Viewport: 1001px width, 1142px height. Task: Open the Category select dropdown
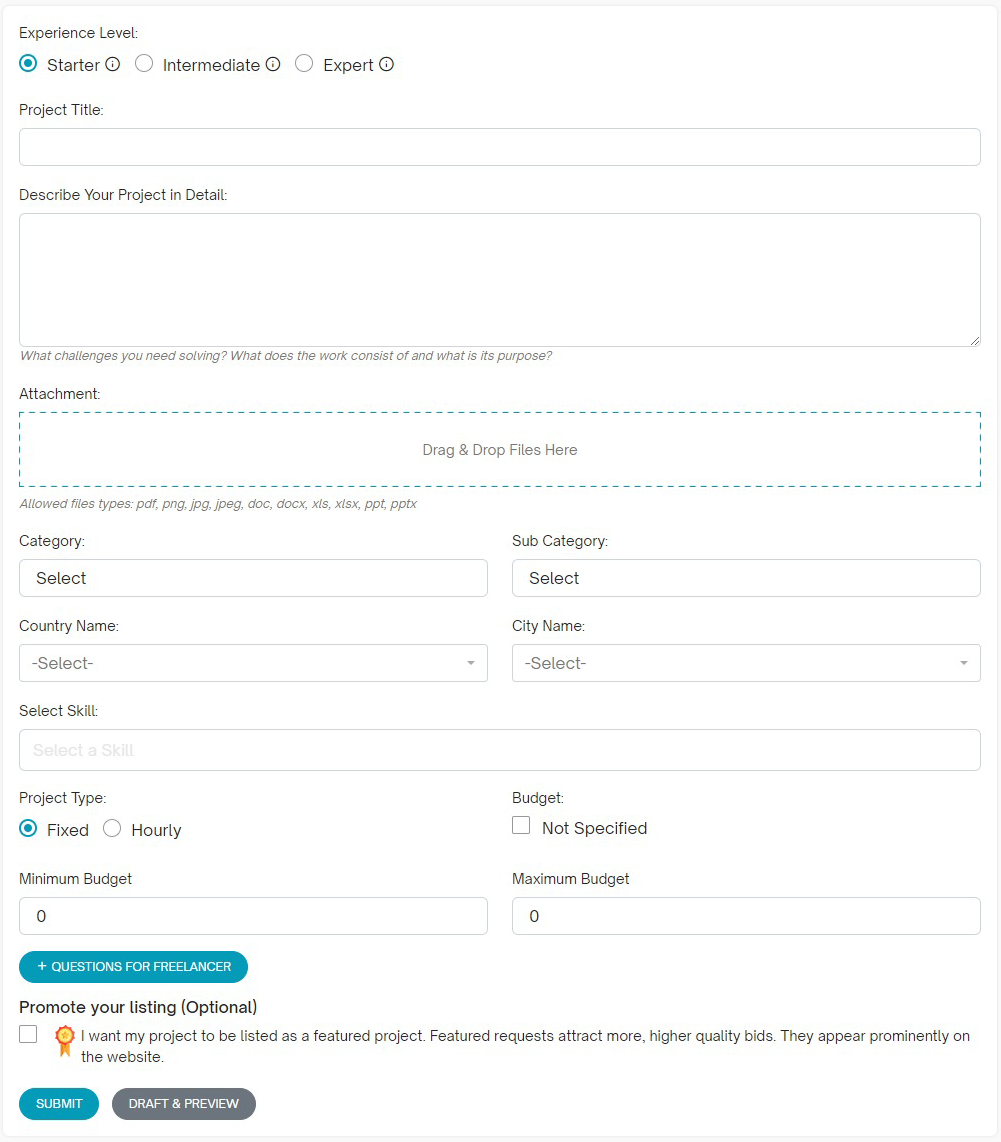(x=253, y=578)
